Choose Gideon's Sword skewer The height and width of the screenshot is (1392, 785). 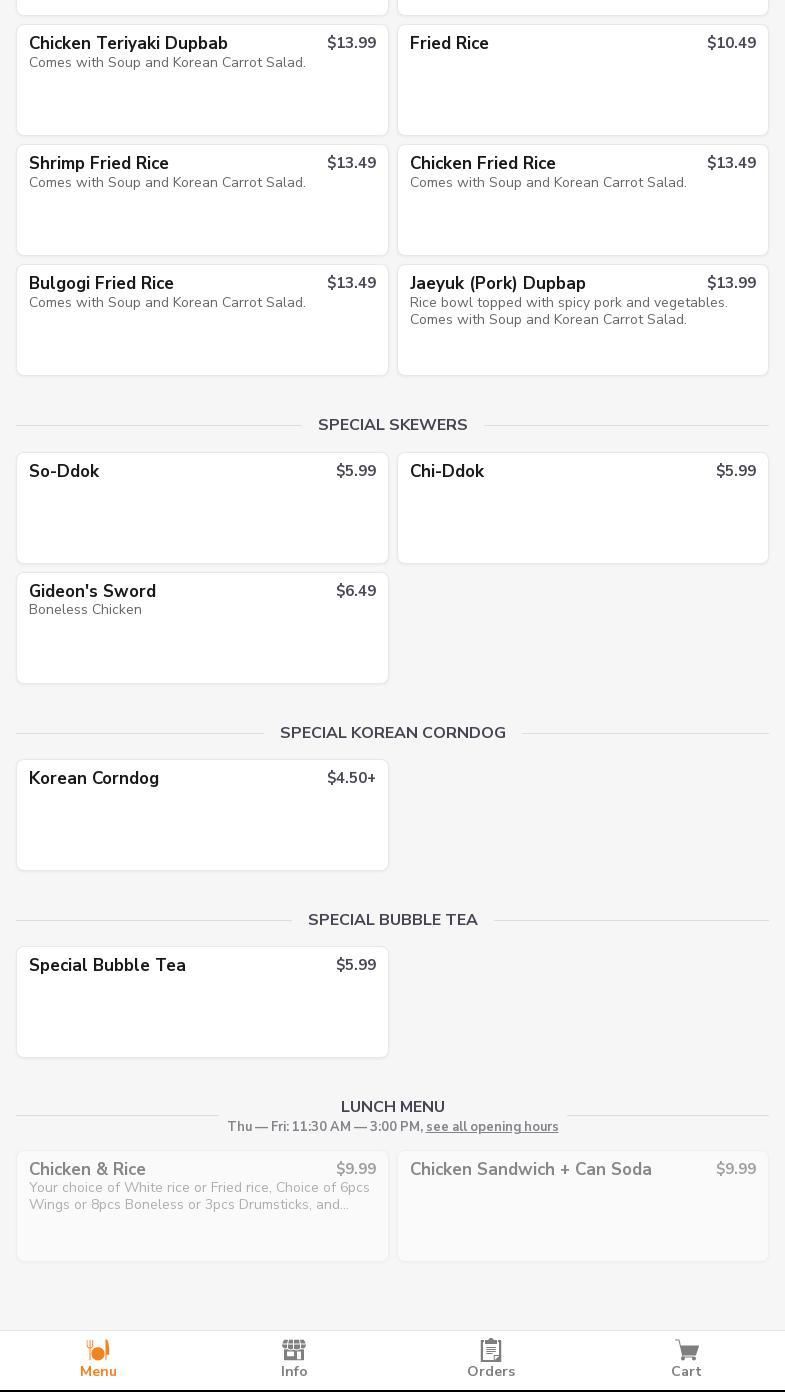coord(202,628)
